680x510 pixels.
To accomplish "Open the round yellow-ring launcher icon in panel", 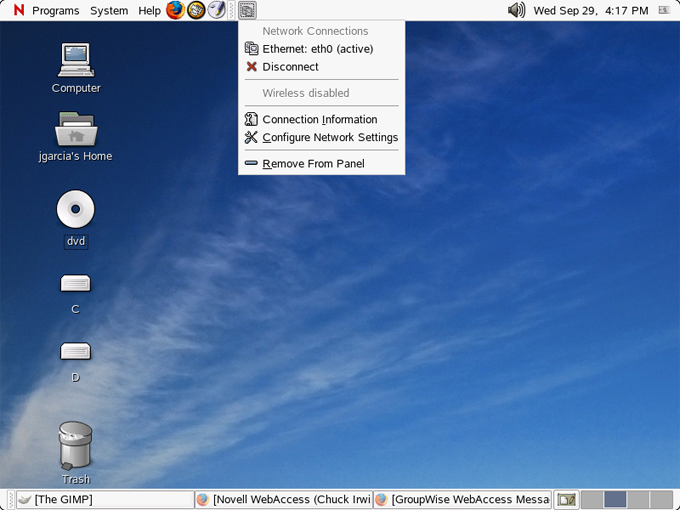I will point(196,10).
